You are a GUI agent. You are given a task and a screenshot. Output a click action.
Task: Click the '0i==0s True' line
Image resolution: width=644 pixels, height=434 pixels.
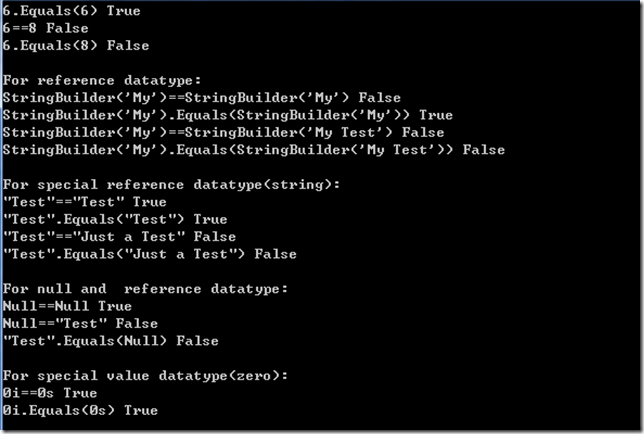click(50, 393)
